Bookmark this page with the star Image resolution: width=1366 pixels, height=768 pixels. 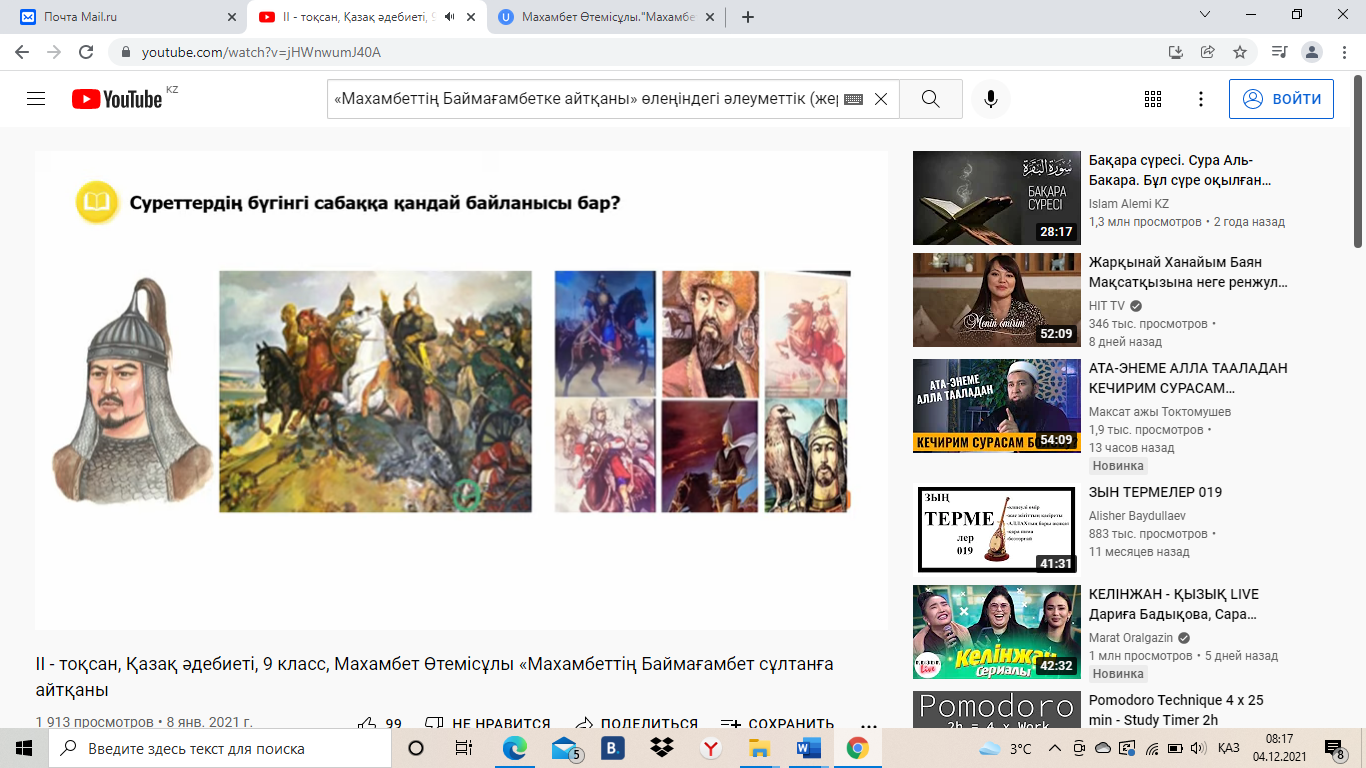[1240, 52]
